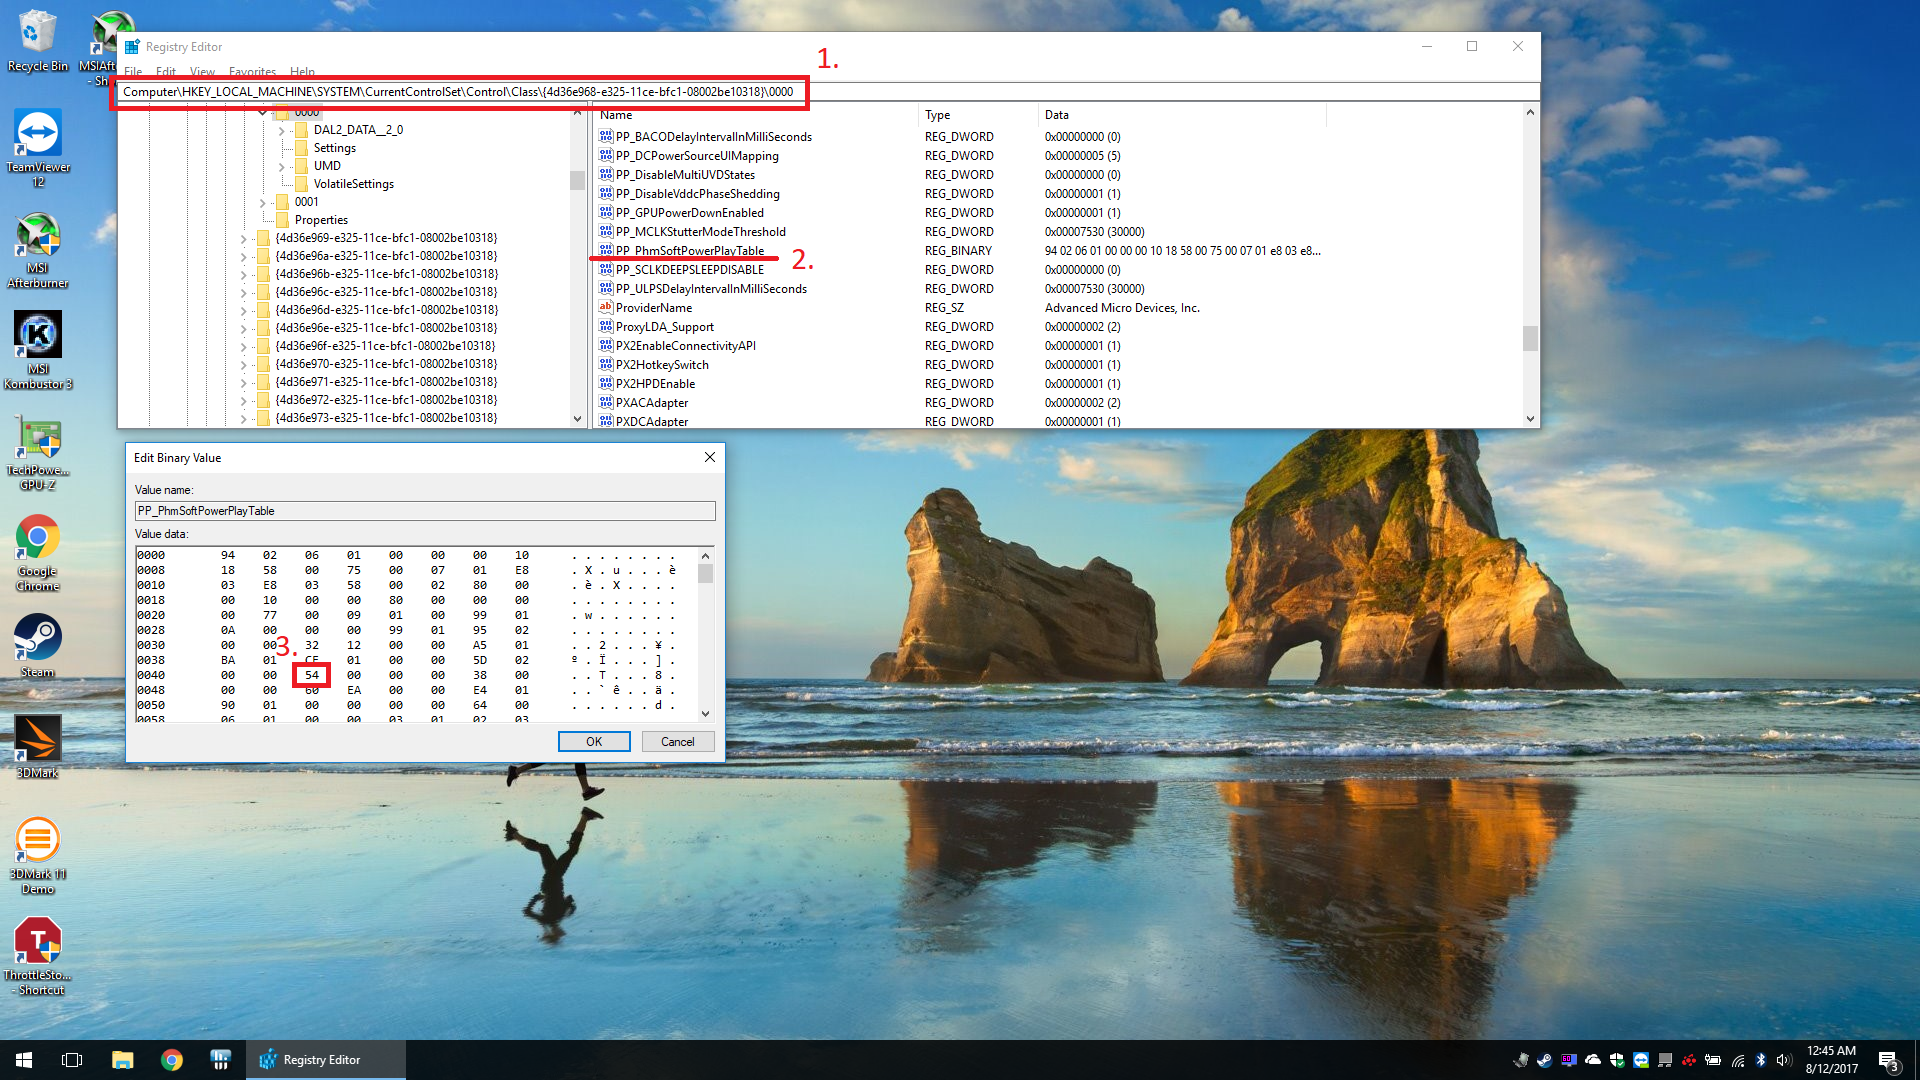The image size is (1920, 1080).
Task: Expand the DAL2_DATA__2_0 key
Action: pos(282,131)
